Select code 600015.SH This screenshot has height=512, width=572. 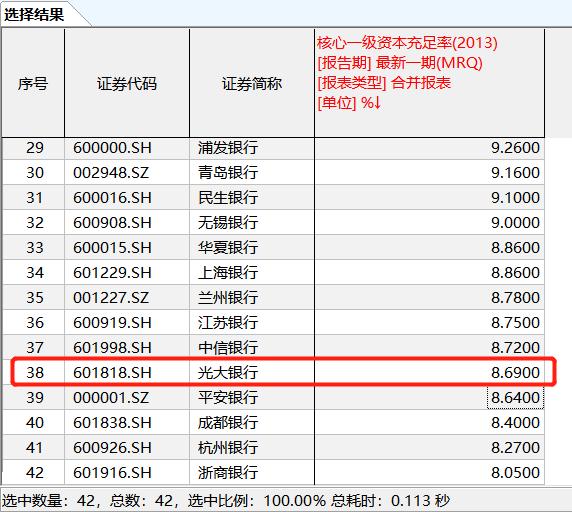tap(112, 248)
